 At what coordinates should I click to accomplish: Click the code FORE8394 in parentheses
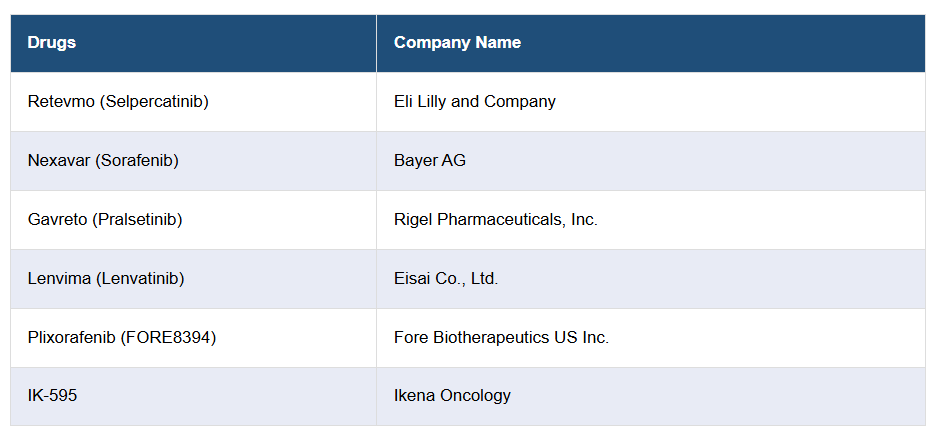tap(168, 338)
